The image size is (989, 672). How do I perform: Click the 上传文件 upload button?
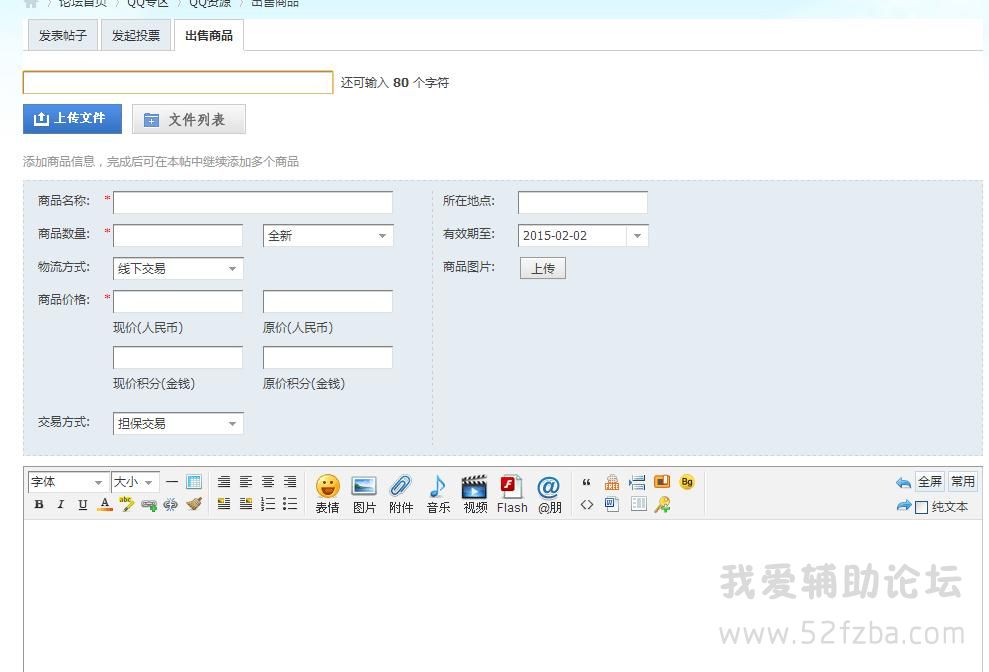(73, 119)
